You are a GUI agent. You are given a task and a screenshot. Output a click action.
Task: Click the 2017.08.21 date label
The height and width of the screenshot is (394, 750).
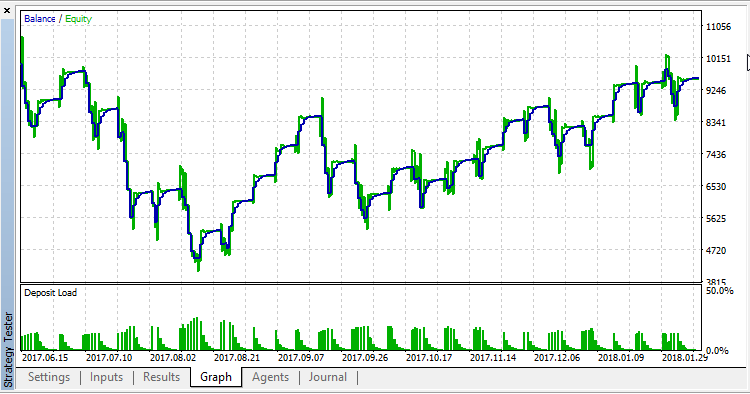point(237,358)
